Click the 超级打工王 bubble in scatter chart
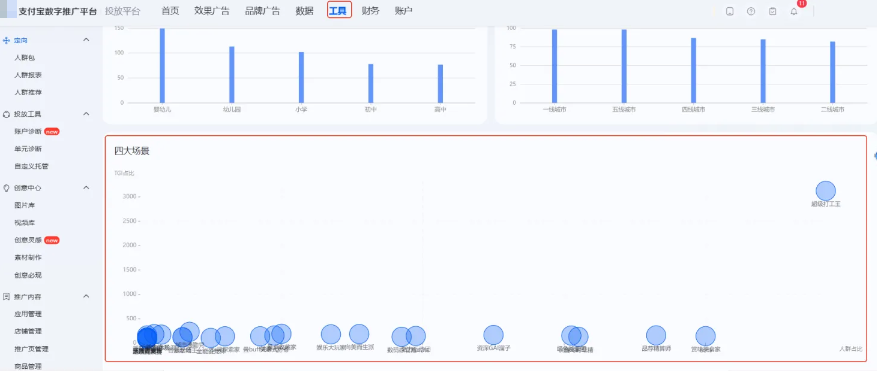Screen dimensions: 877x371 pyautogui.click(x=826, y=191)
